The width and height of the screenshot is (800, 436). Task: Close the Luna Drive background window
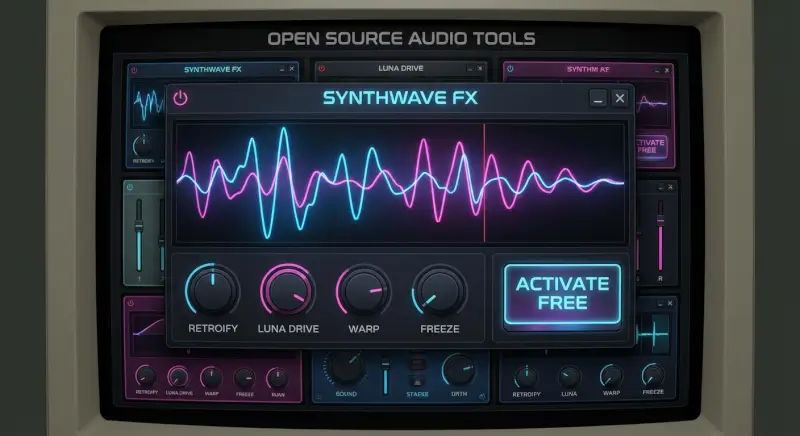click(x=480, y=68)
